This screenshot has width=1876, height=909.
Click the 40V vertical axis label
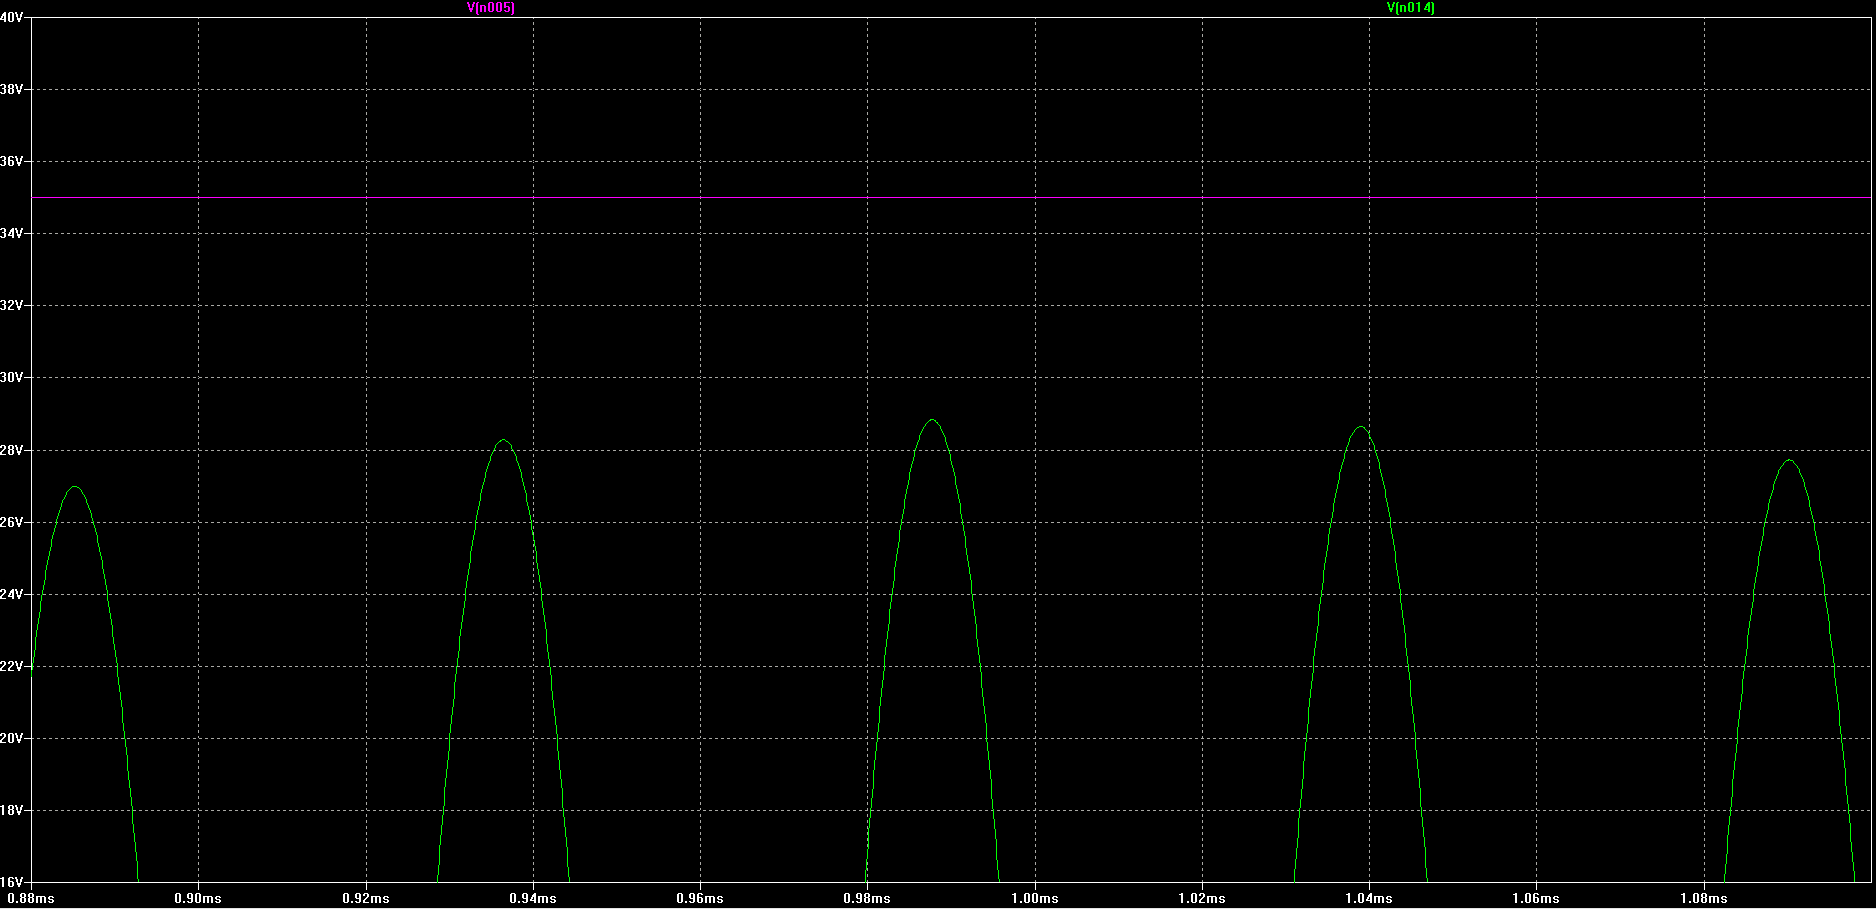point(11,18)
